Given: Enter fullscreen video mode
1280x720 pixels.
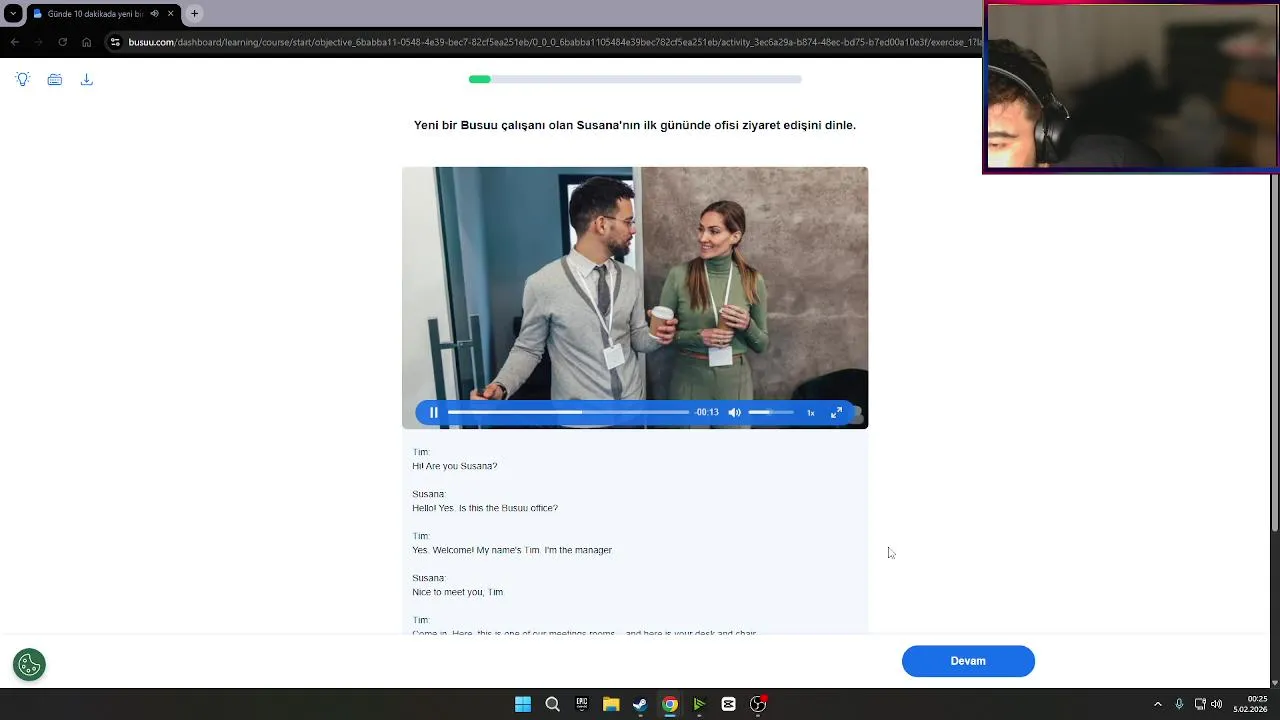Looking at the screenshot, I should 837,412.
